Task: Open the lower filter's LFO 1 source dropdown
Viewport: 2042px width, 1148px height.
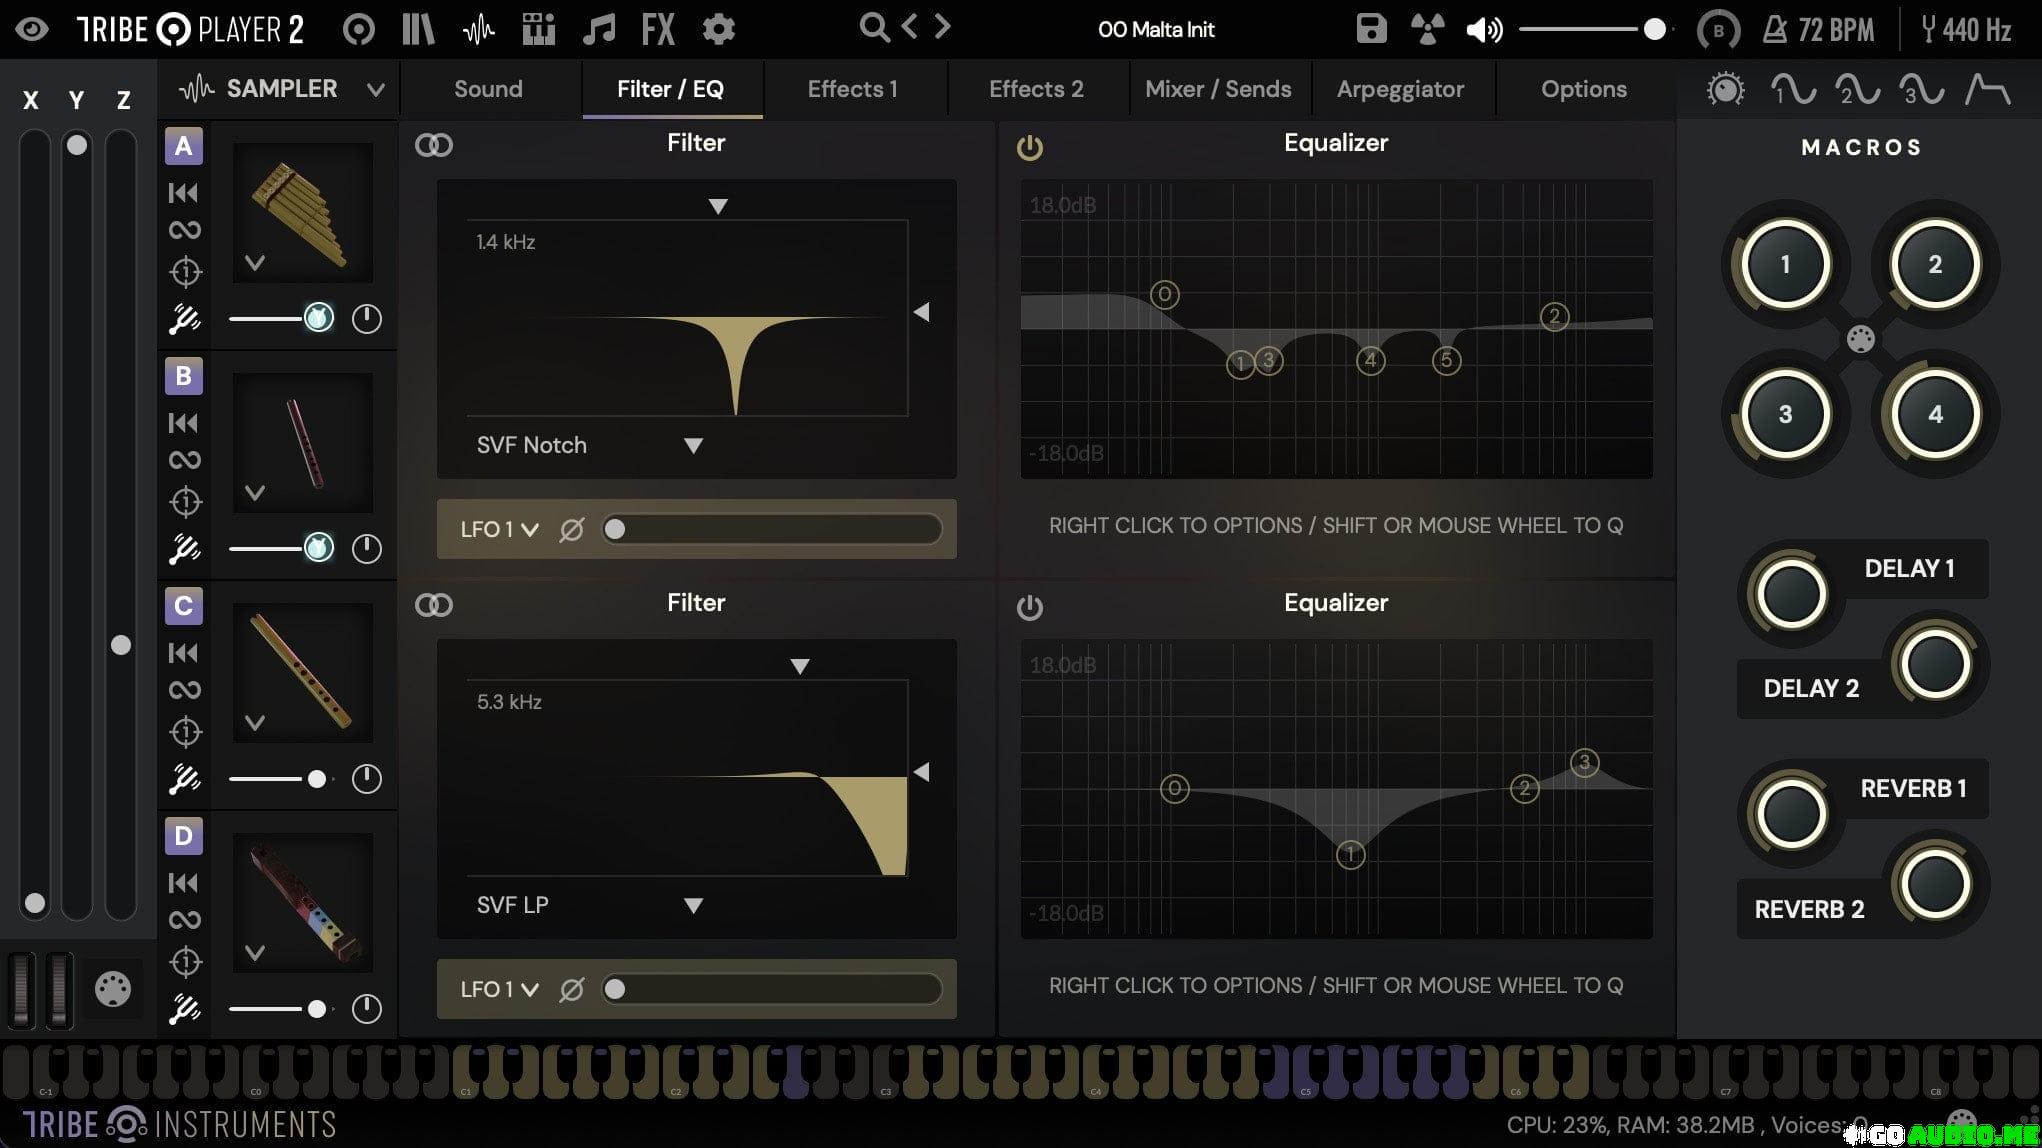Action: [x=500, y=989]
